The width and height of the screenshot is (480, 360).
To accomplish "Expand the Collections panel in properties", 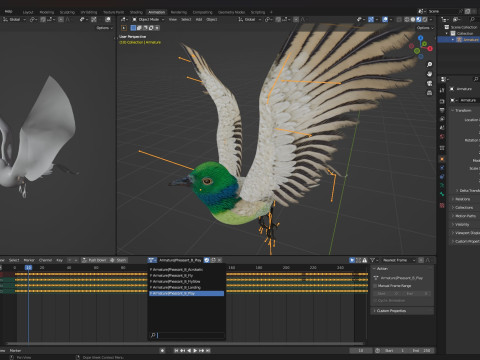I will pos(465,207).
